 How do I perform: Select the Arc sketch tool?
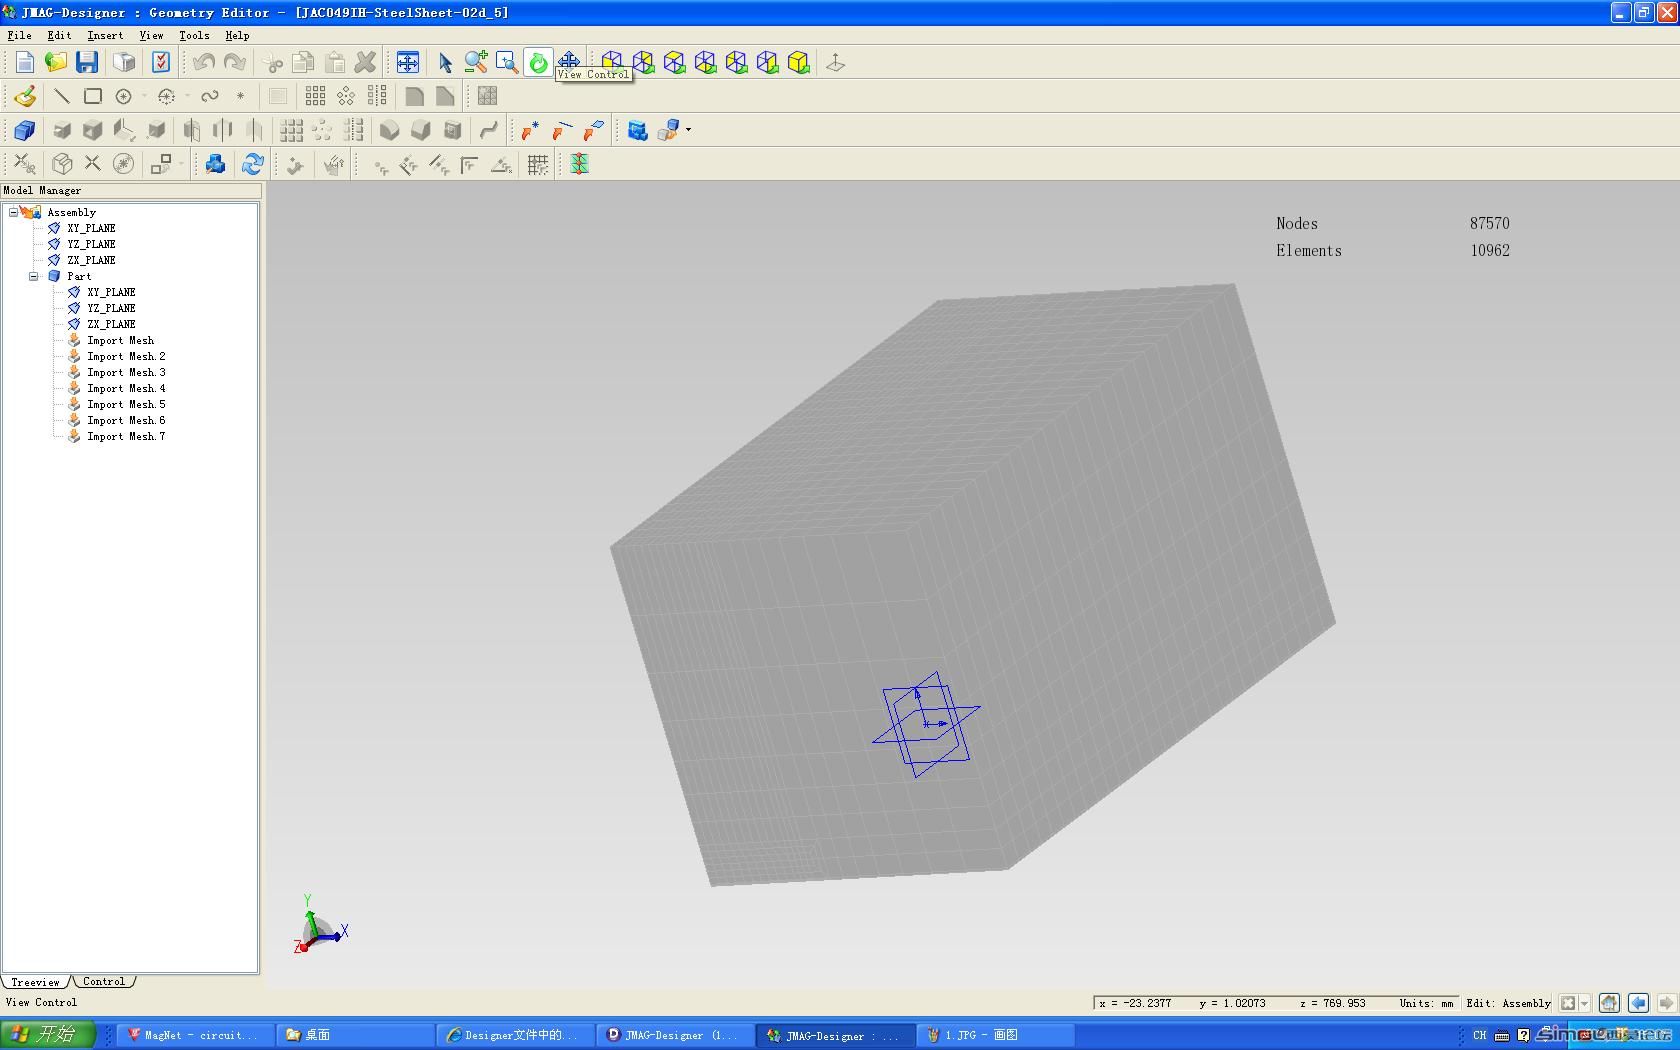(167, 96)
